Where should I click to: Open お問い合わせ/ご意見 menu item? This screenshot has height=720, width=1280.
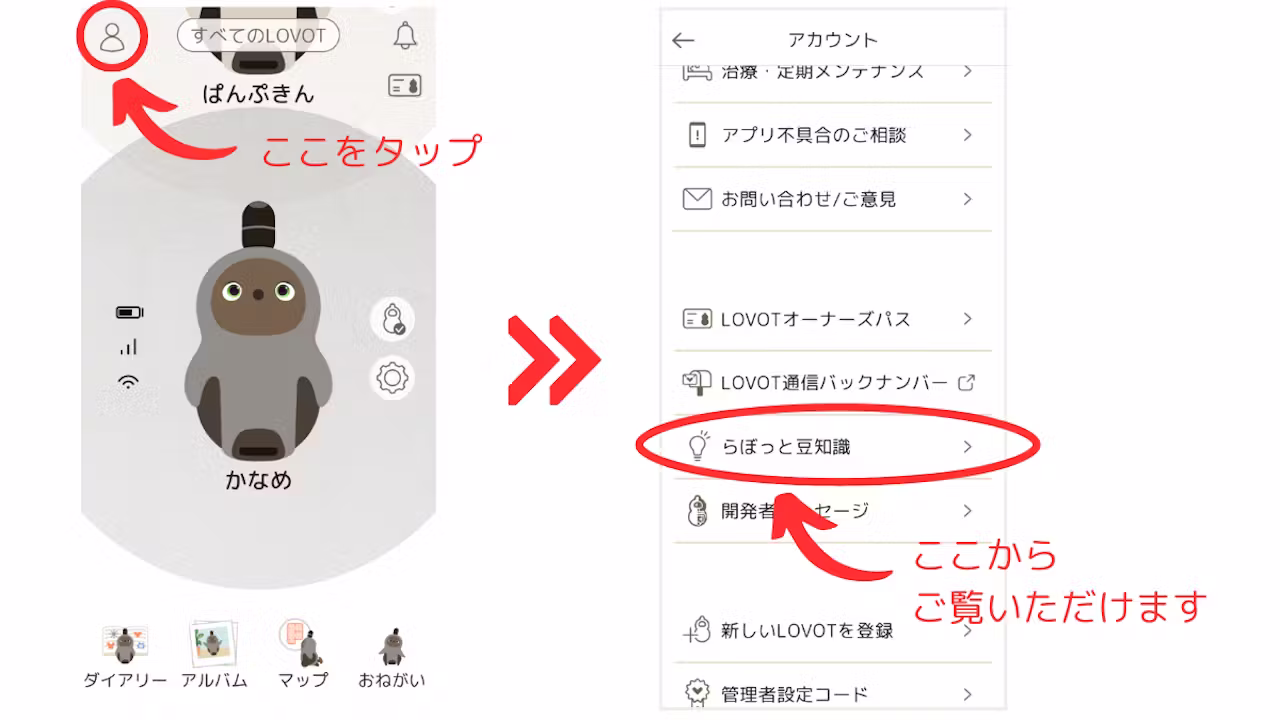click(832, 199)
